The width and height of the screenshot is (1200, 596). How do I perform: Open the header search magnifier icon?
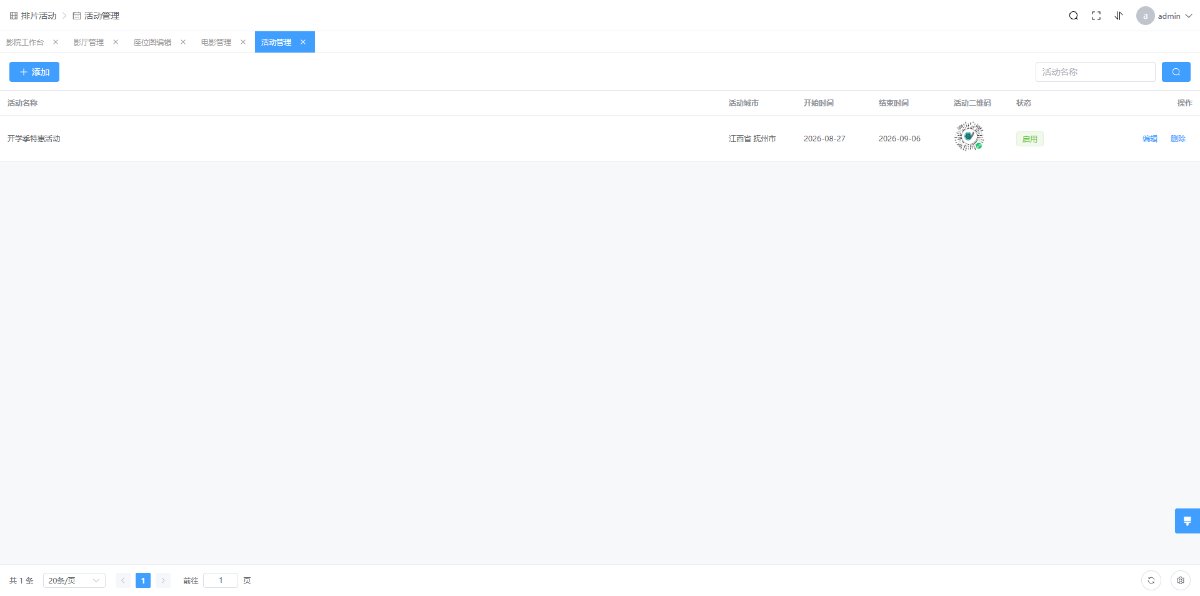(x=1073, y=15)
